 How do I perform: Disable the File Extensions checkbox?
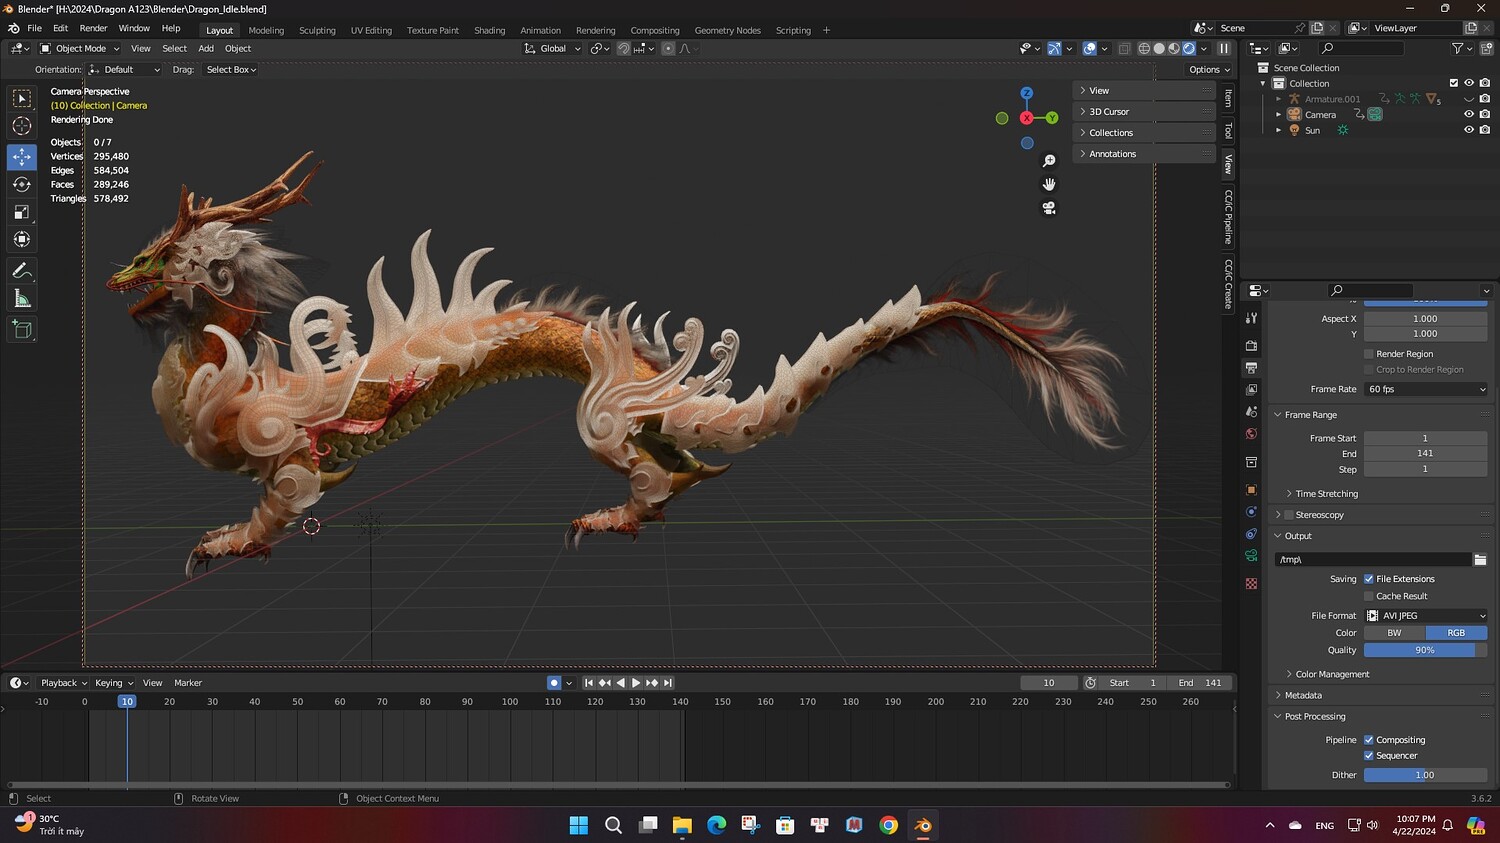tap(1369, 579)
